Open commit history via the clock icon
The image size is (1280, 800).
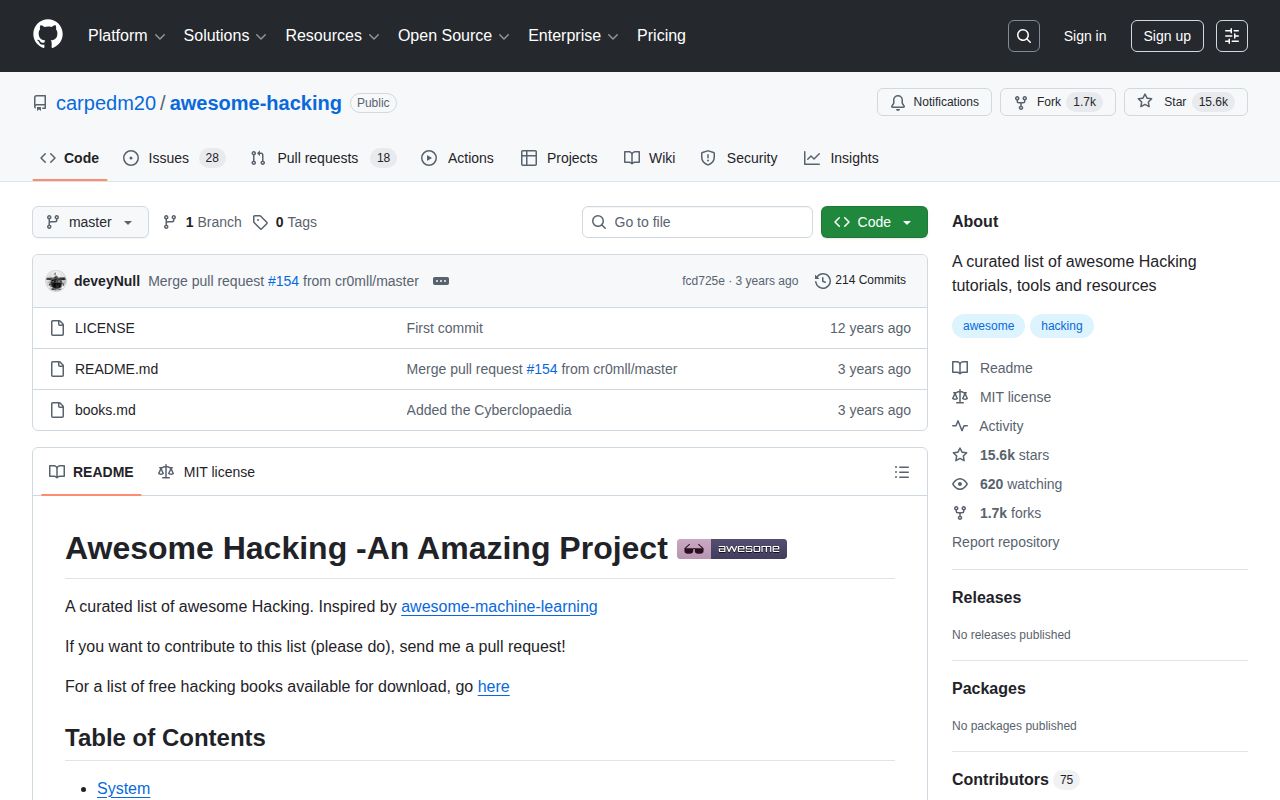(x=823, y=281)
